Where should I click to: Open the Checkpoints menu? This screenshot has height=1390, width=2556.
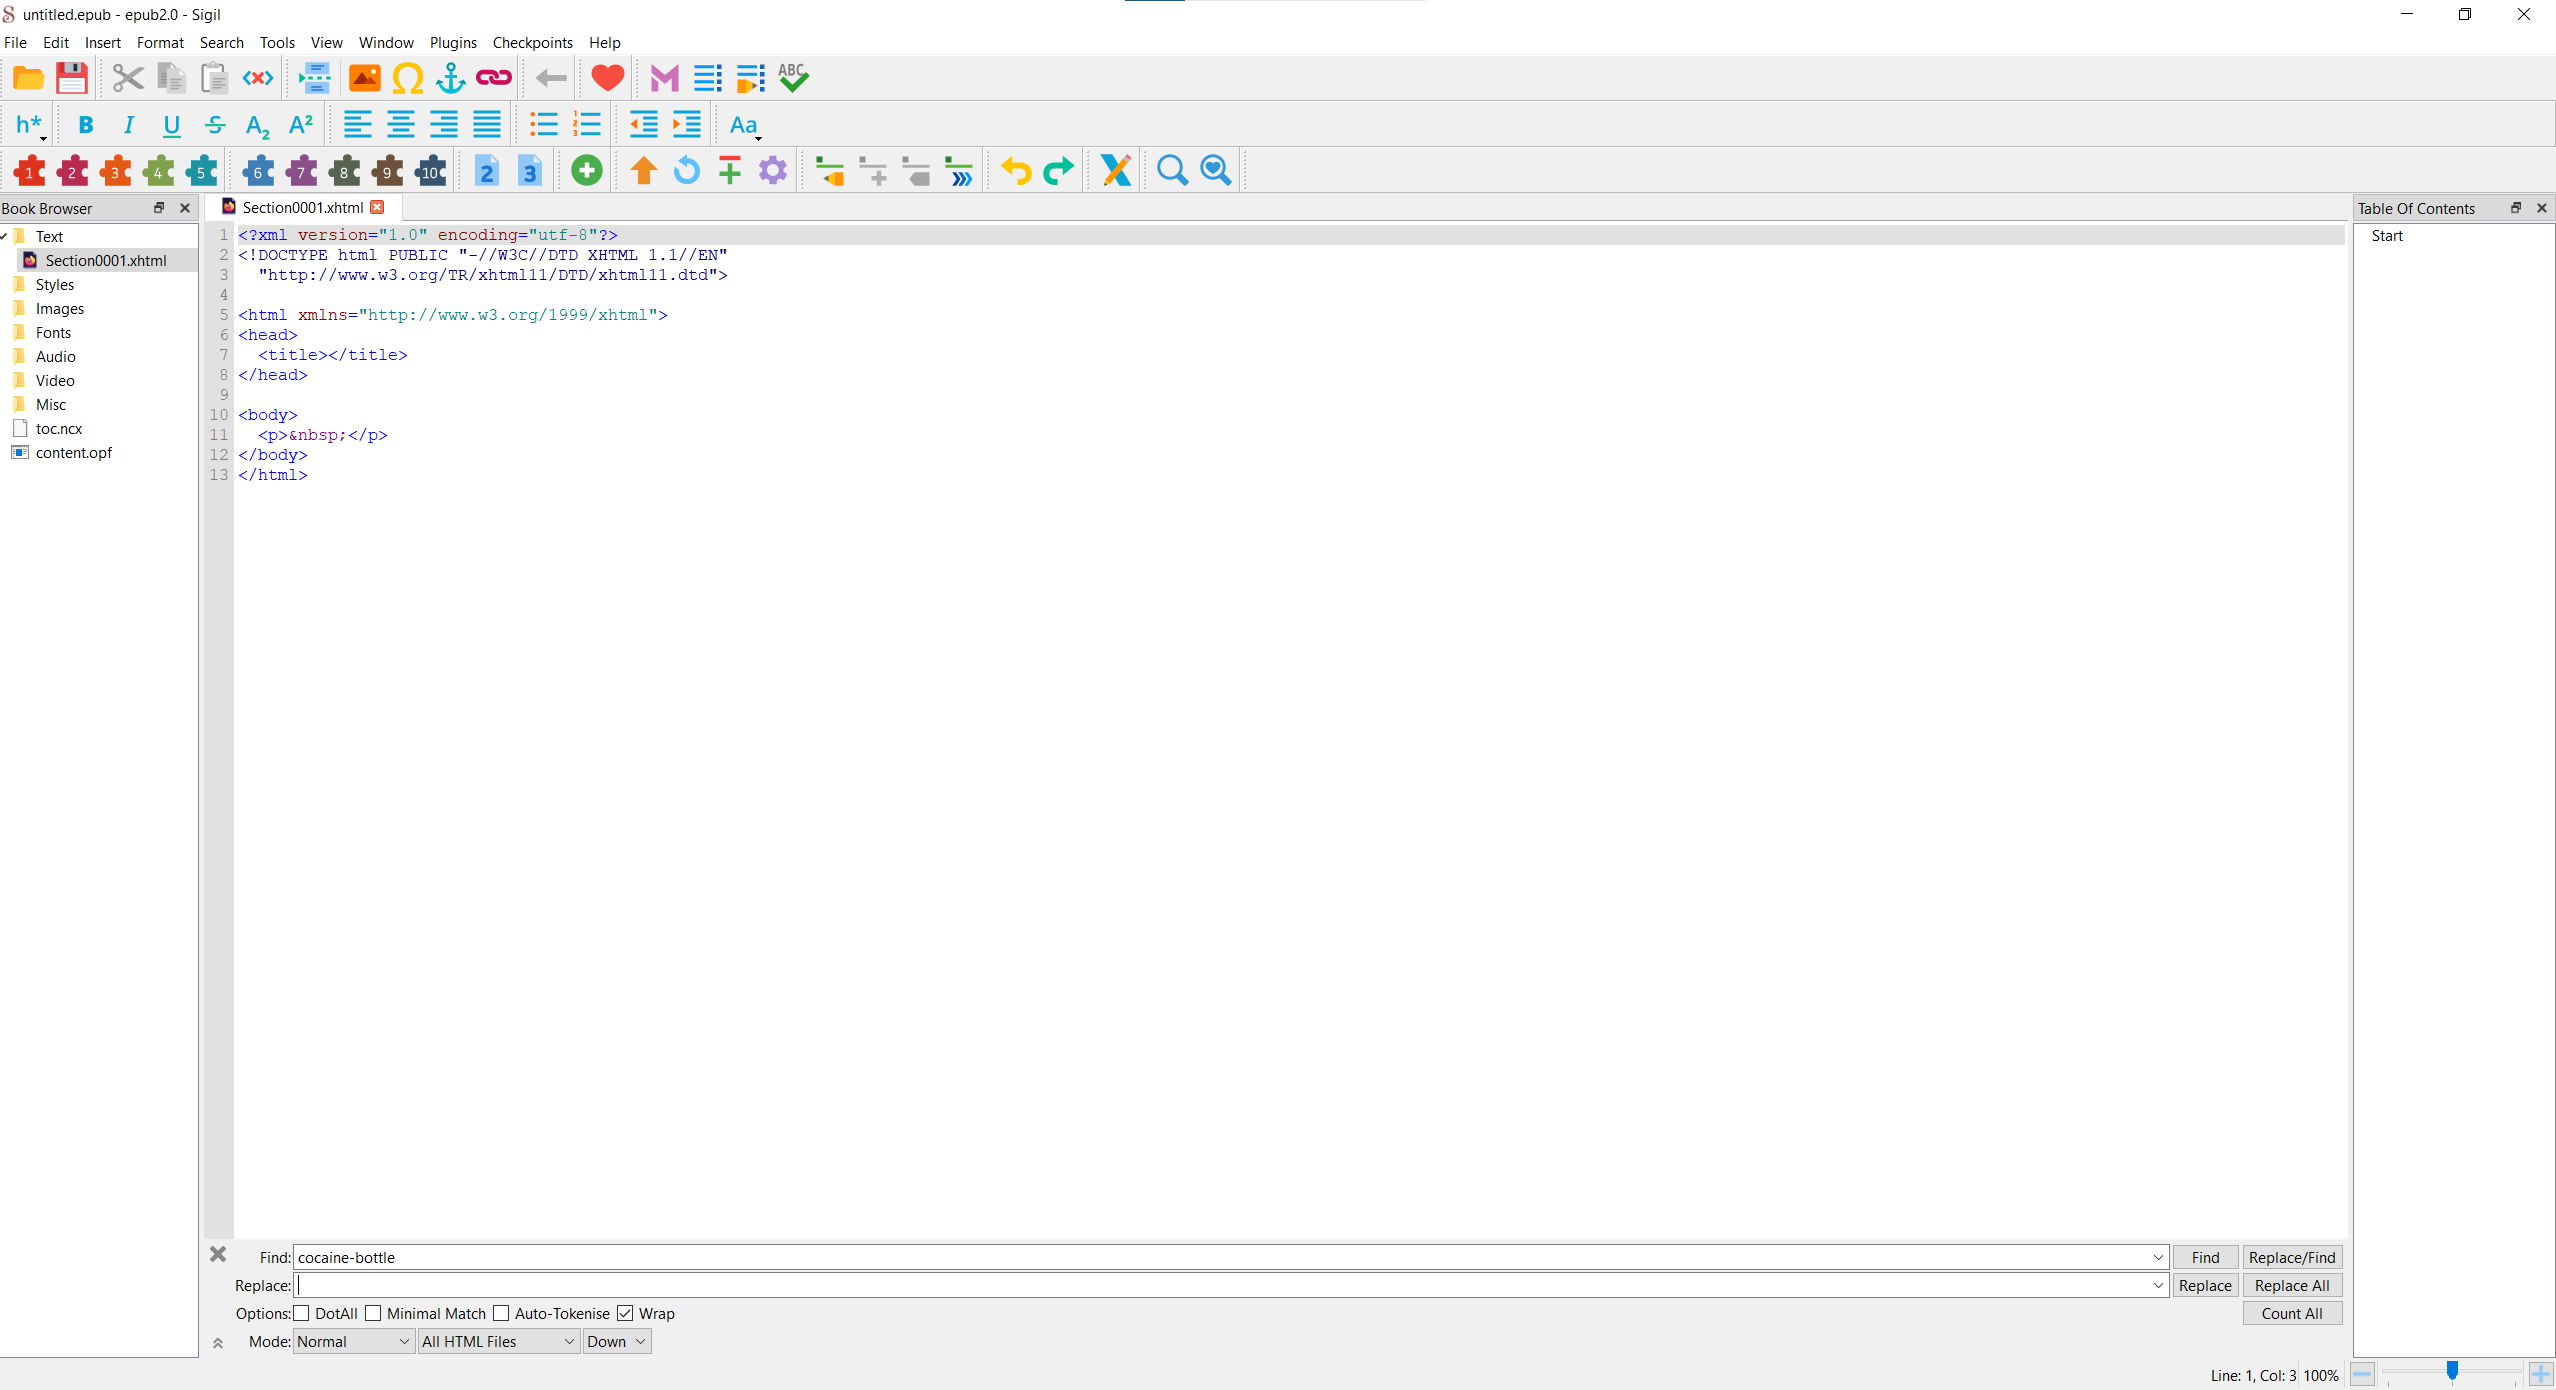pos(532,42)
